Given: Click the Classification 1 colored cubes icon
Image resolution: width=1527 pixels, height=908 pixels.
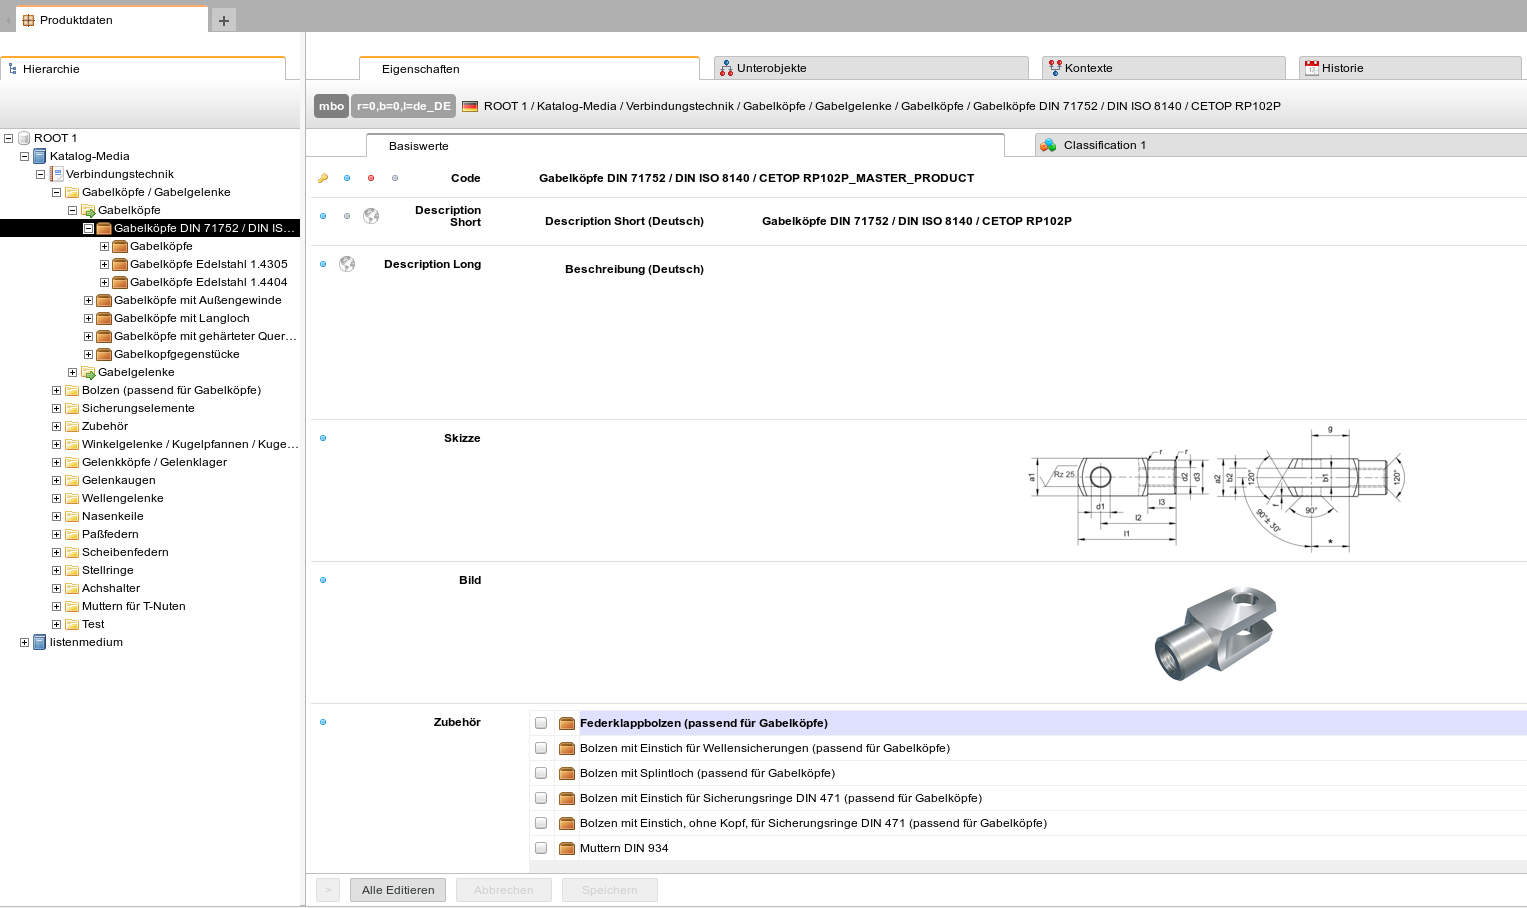Looking at the screenshot, I should tap(1048, 145).
